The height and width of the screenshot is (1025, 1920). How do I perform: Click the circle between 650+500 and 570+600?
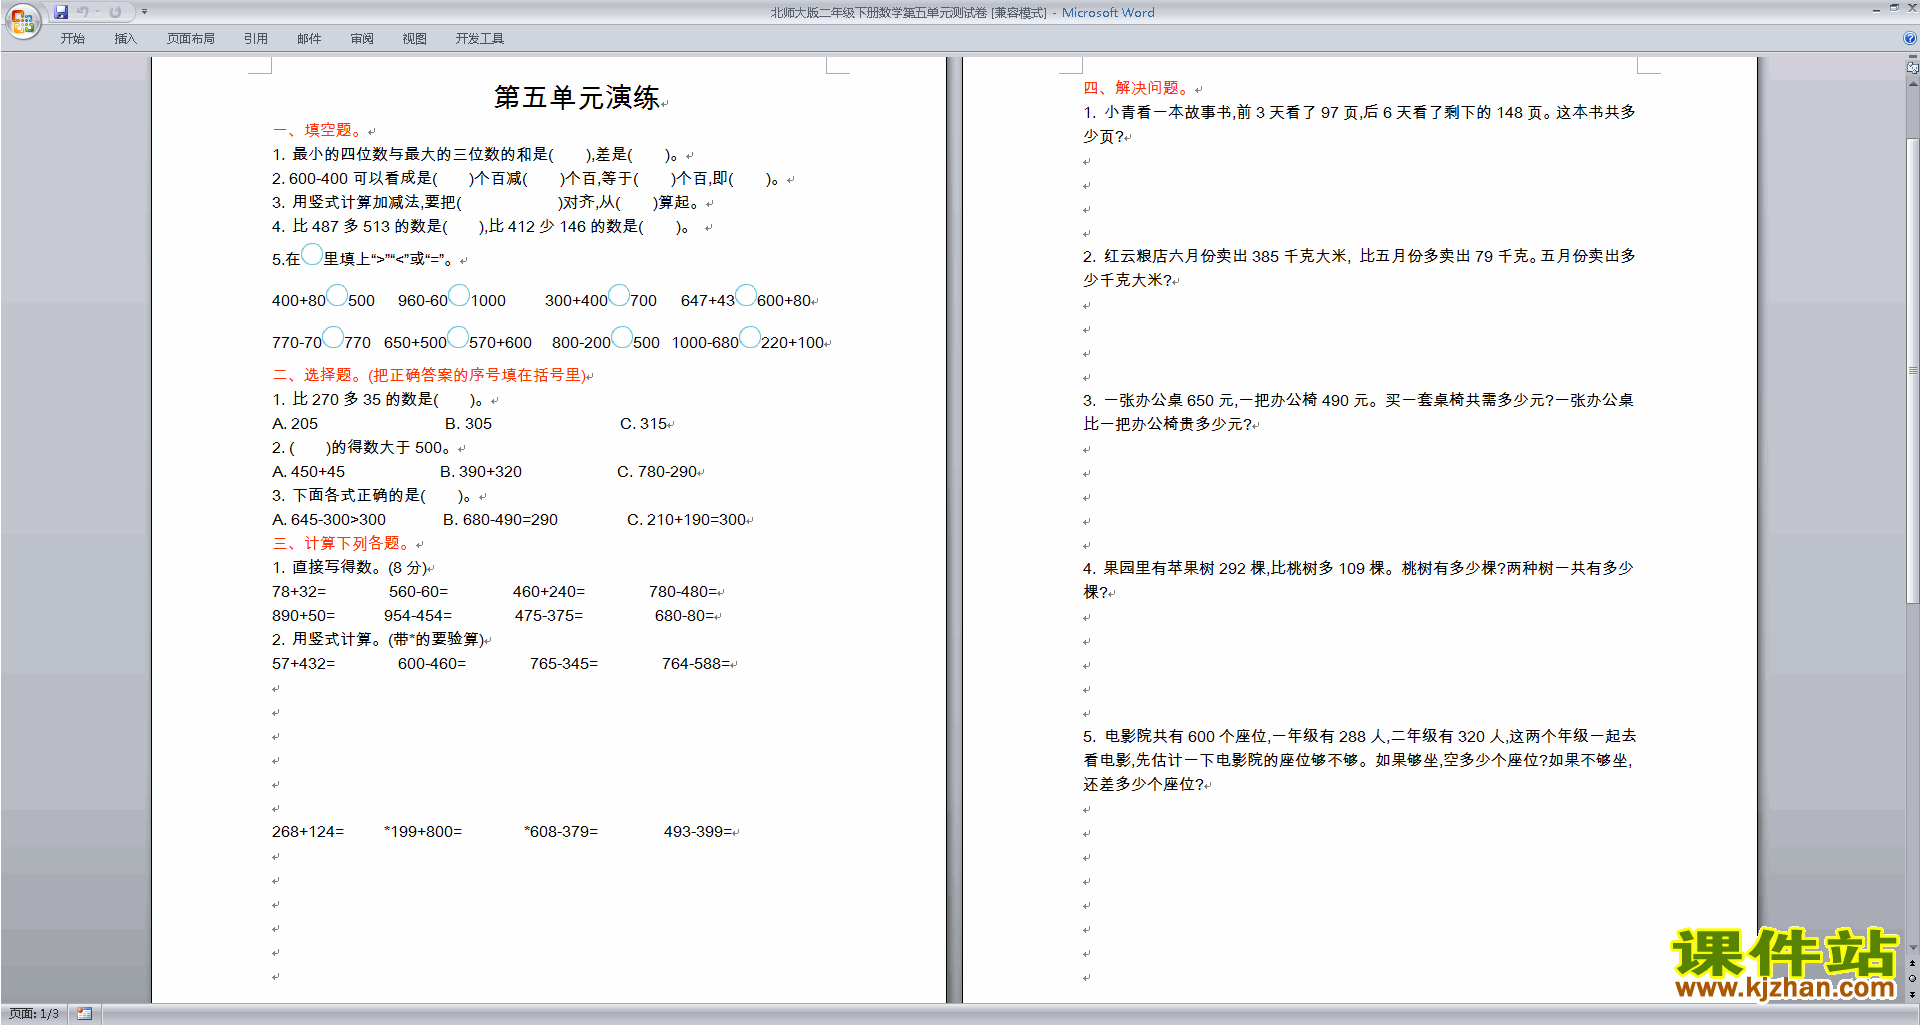point(458,338)
